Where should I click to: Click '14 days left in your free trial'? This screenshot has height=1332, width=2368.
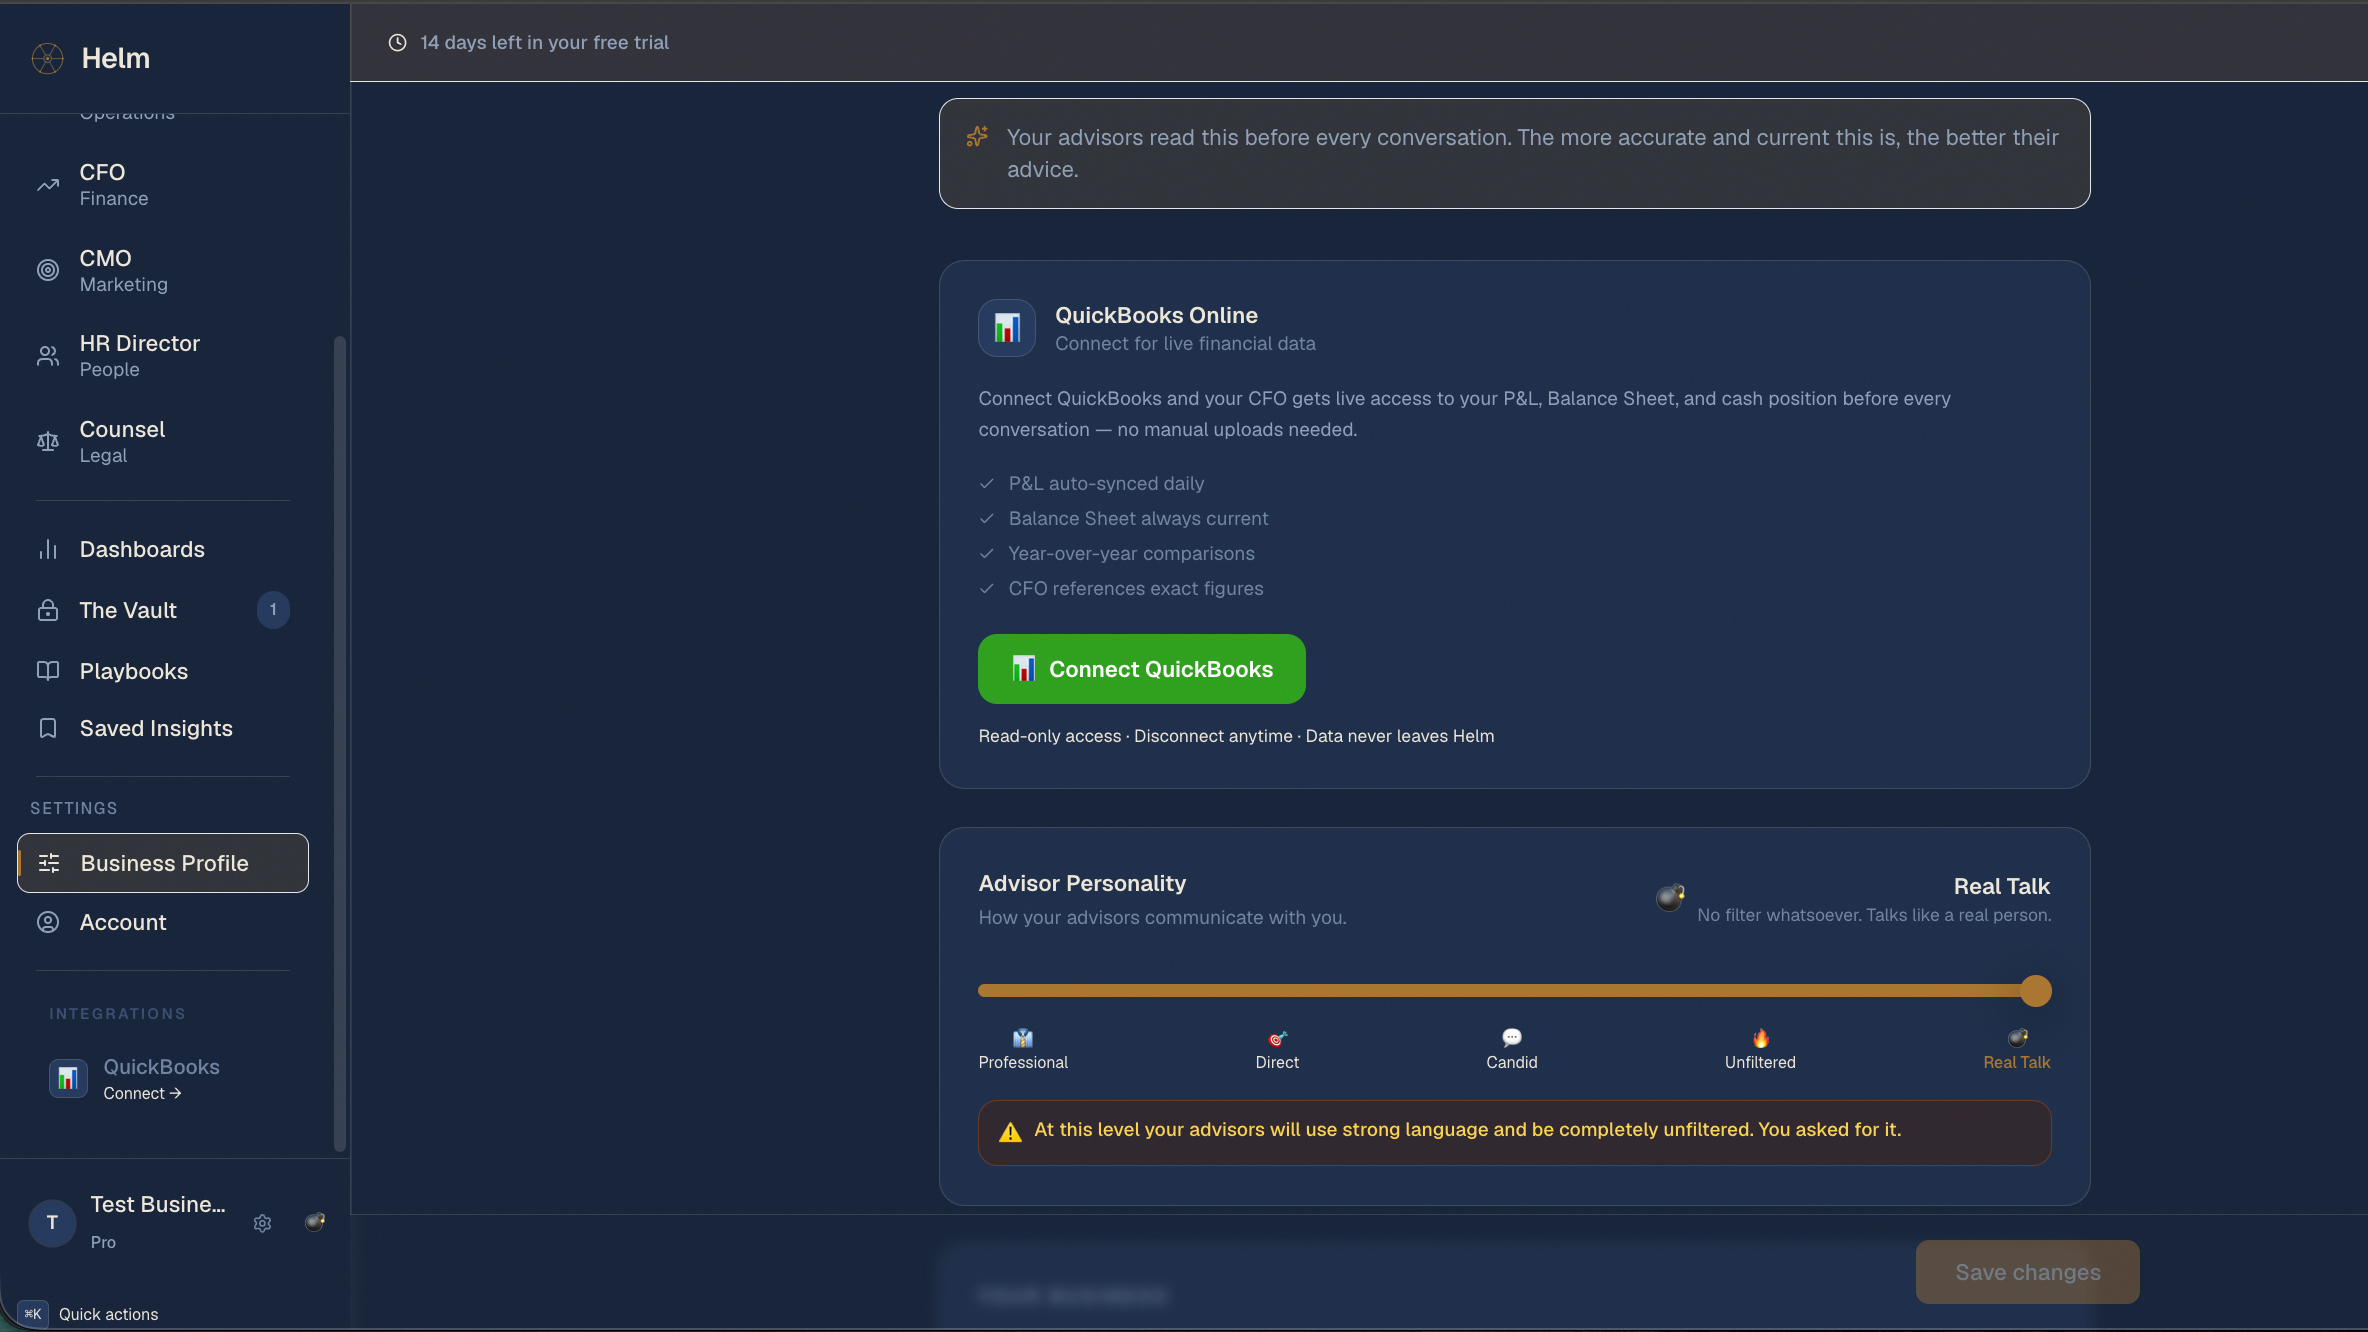(x=544, y=42)
